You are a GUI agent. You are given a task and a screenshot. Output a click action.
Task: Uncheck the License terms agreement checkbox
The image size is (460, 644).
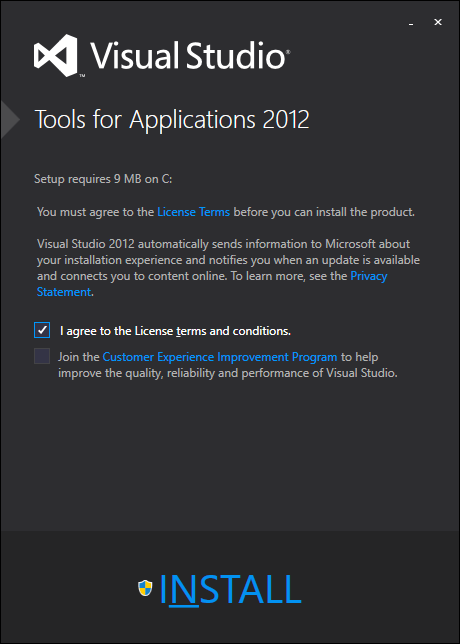pos(42,330)
